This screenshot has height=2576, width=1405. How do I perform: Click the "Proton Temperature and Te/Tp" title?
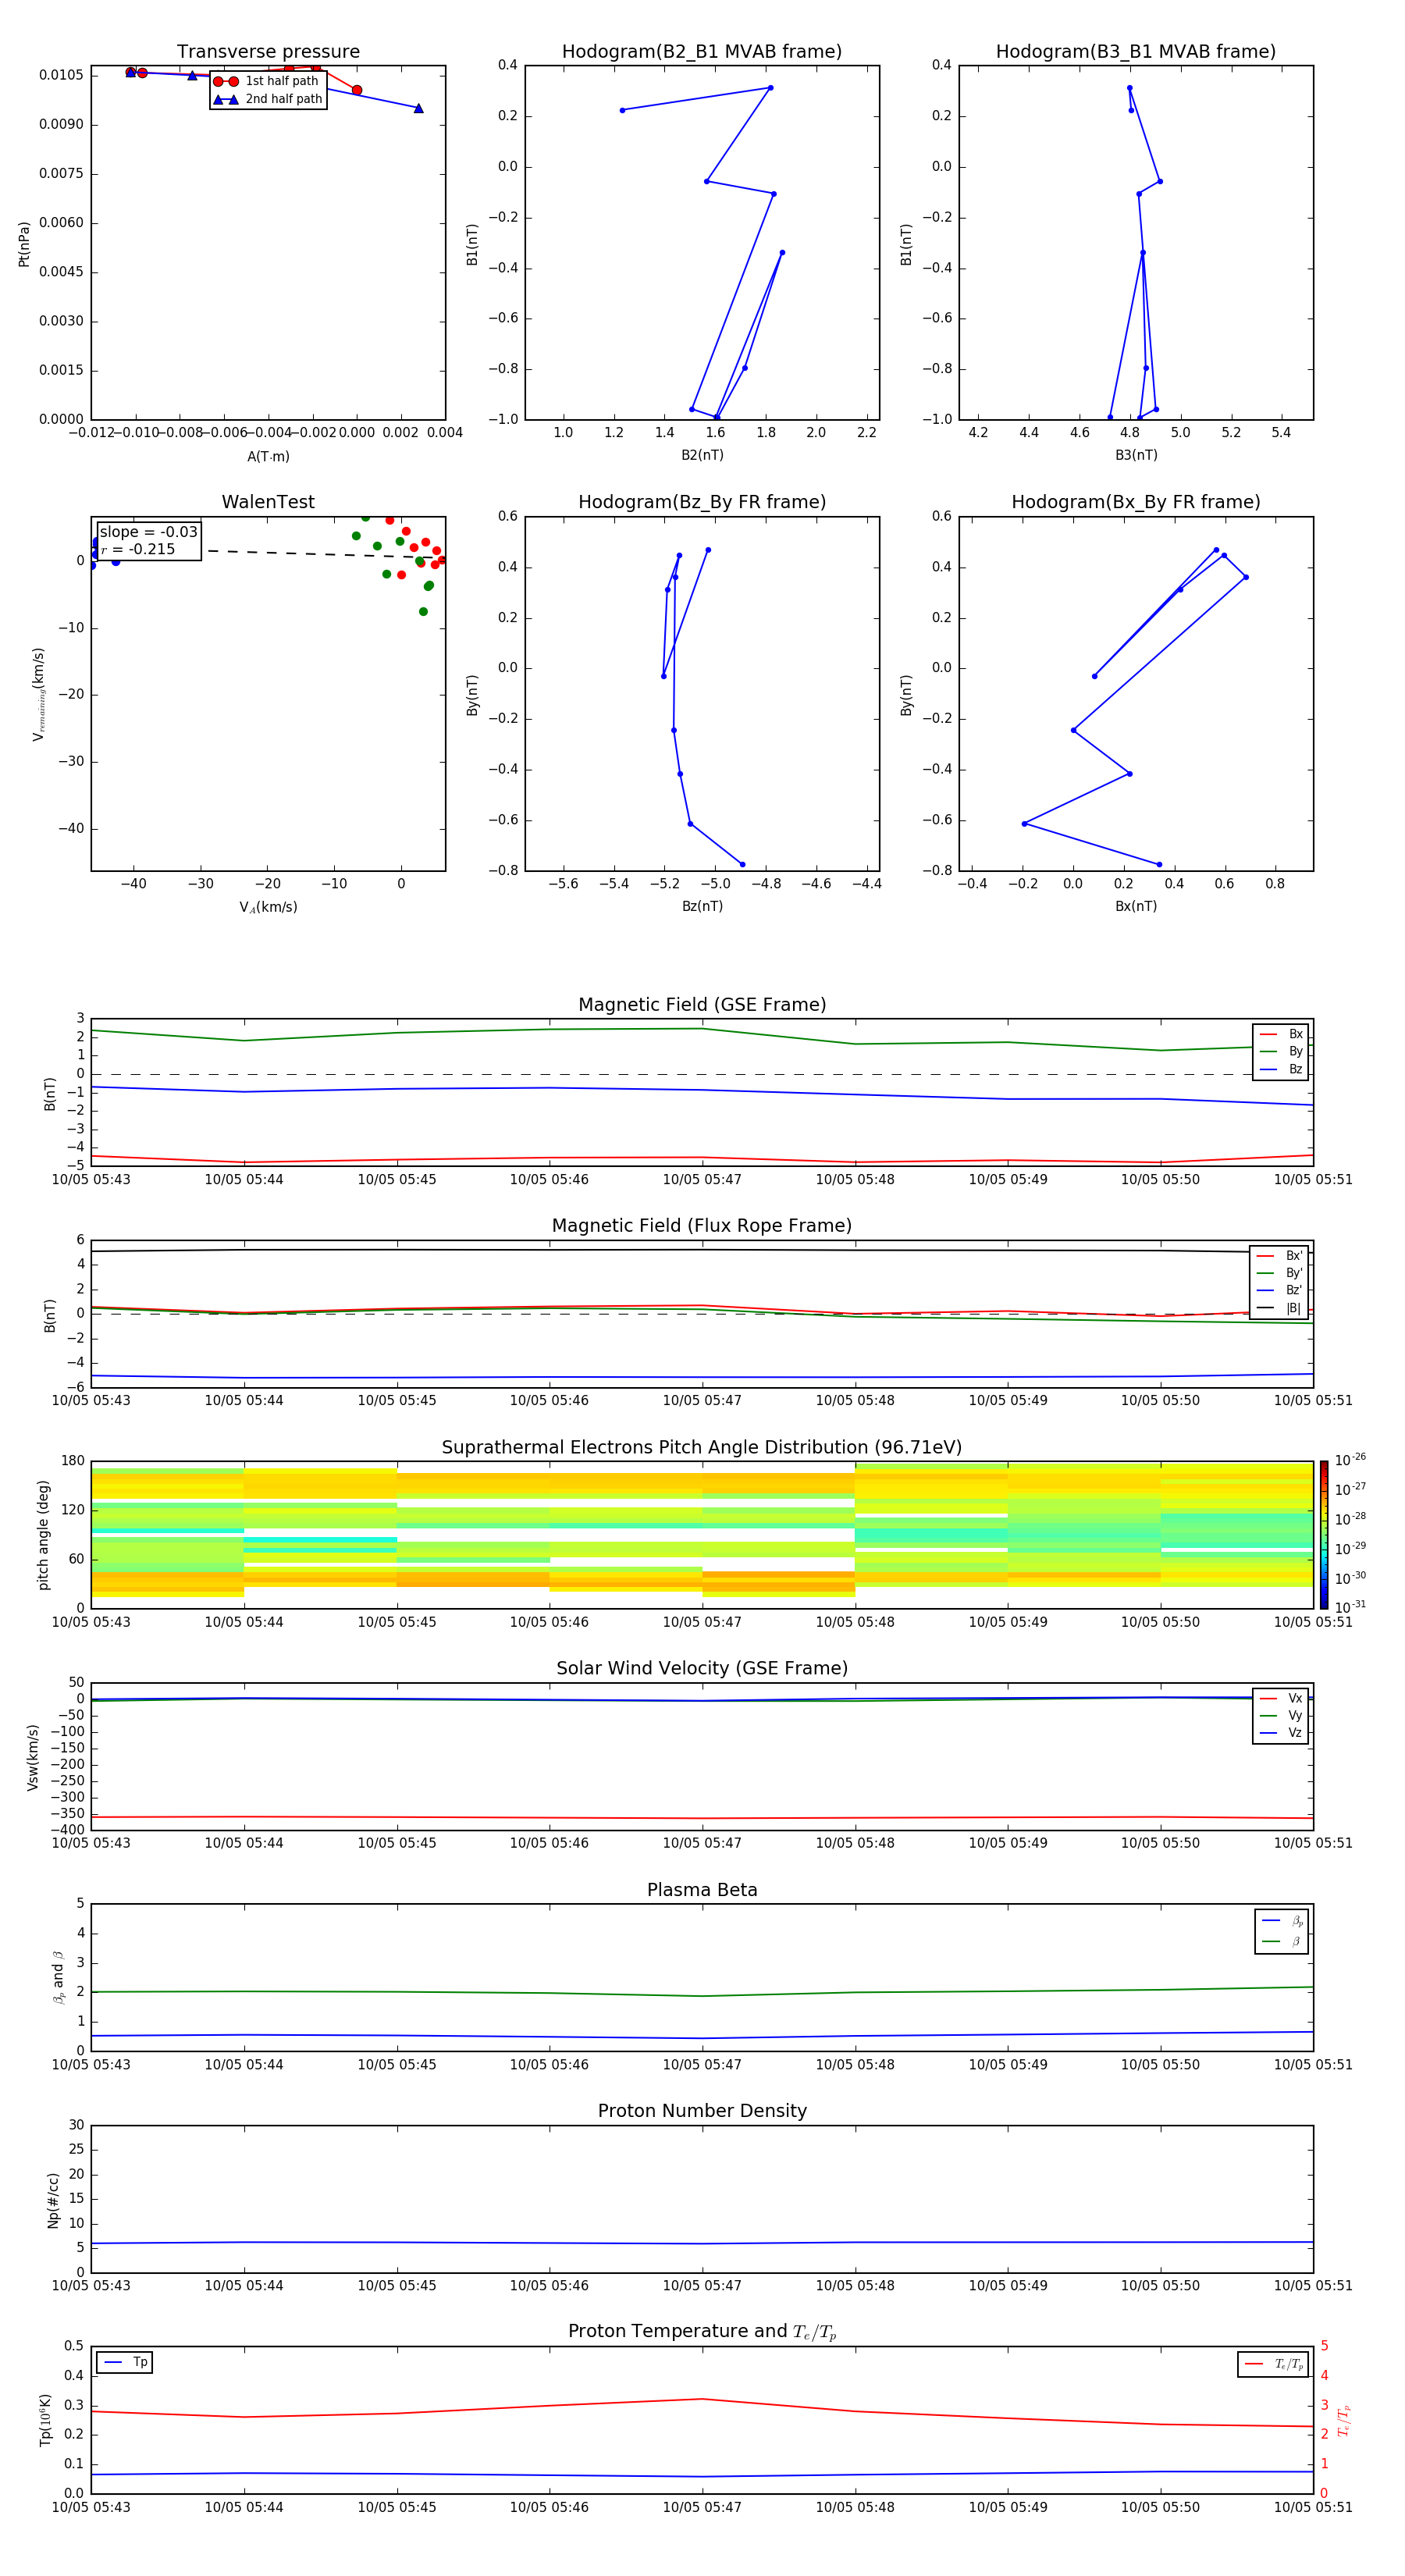[702, 2332]
